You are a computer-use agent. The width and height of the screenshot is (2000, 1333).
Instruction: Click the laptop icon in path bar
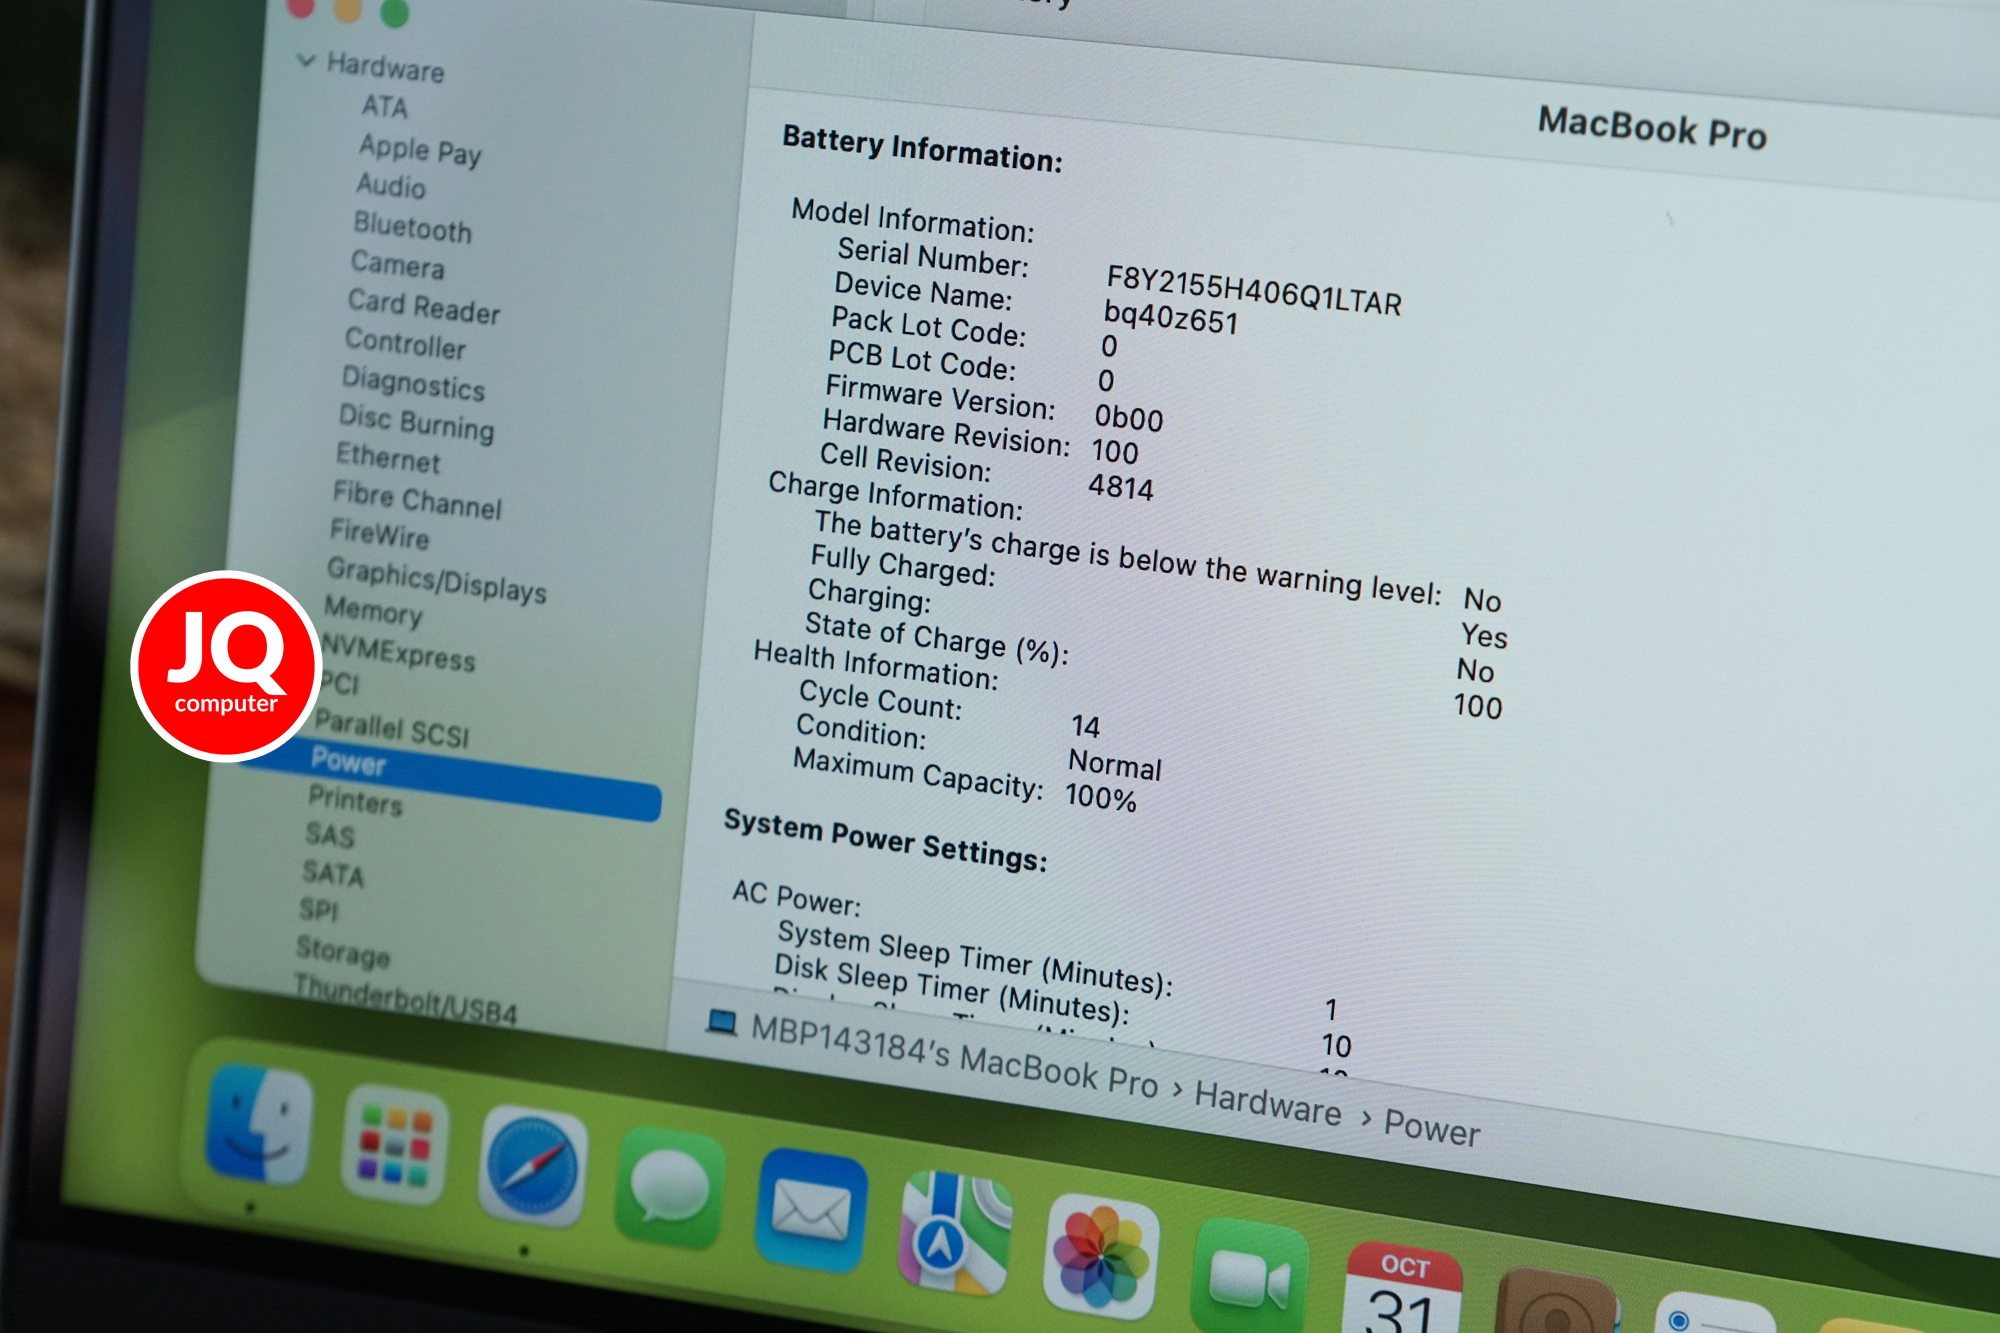coord(721,1022)
